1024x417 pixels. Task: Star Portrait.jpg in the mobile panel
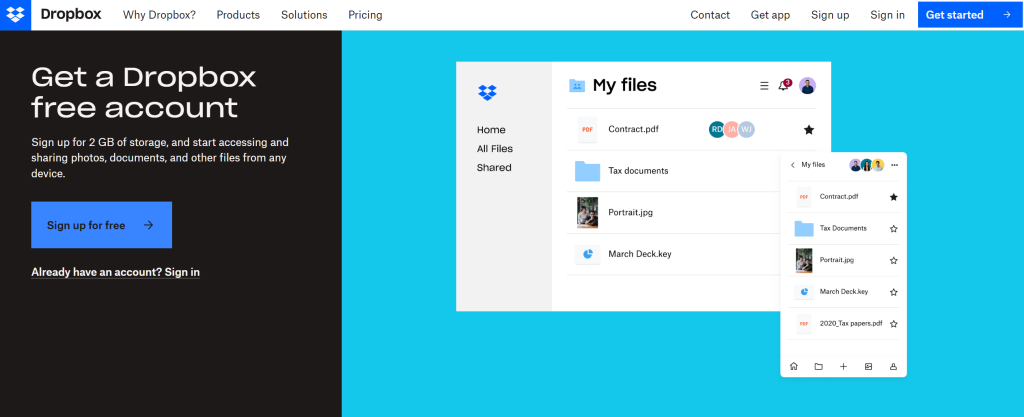tap(894, 260)
